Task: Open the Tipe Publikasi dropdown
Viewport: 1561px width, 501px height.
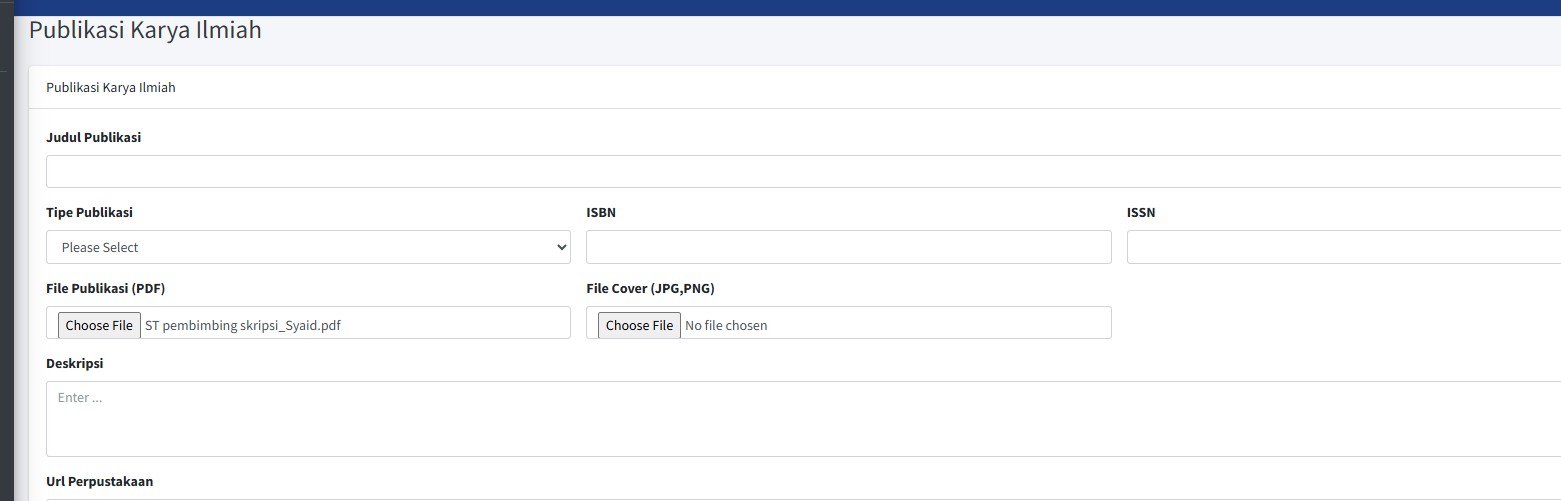Action: tap(308, 247)
